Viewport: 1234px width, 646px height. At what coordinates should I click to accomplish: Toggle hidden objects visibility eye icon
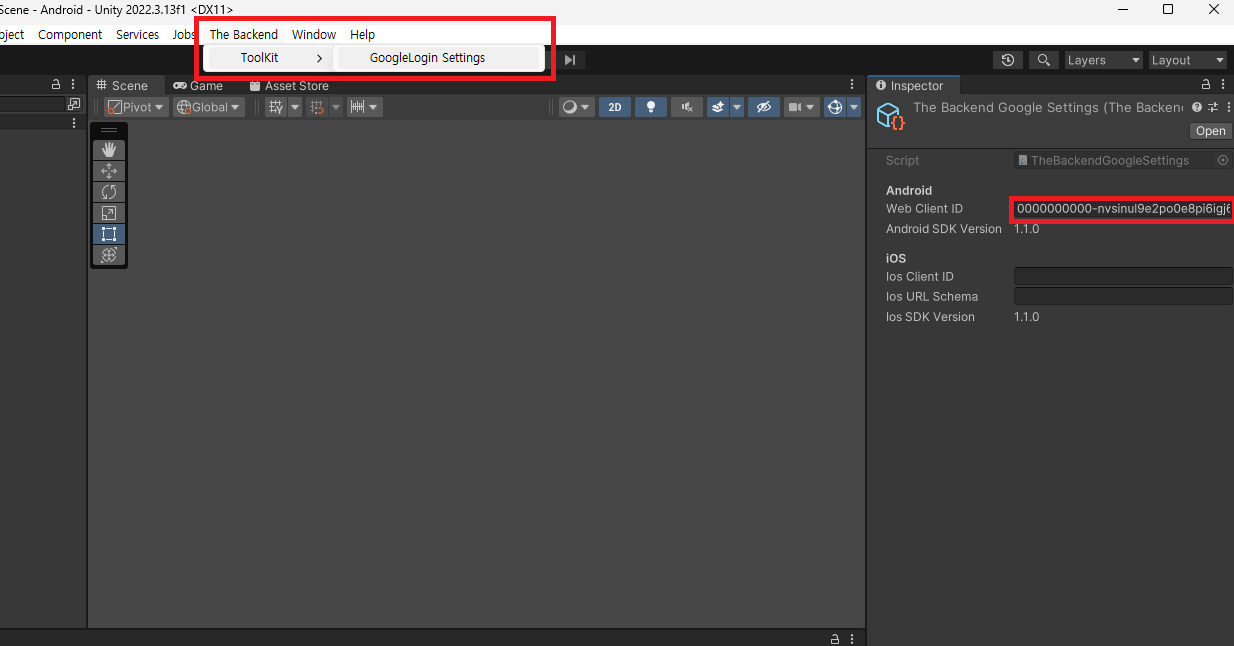(x=763, y=107)
